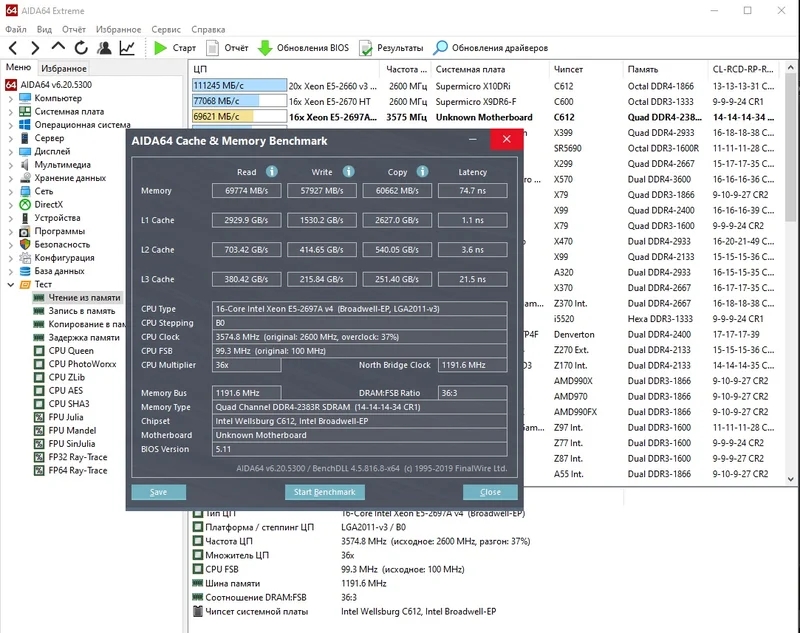The height and width of the screenshot is (633, 800).
Task: Sort by the Чипсет column header
Action: point(585,69)
